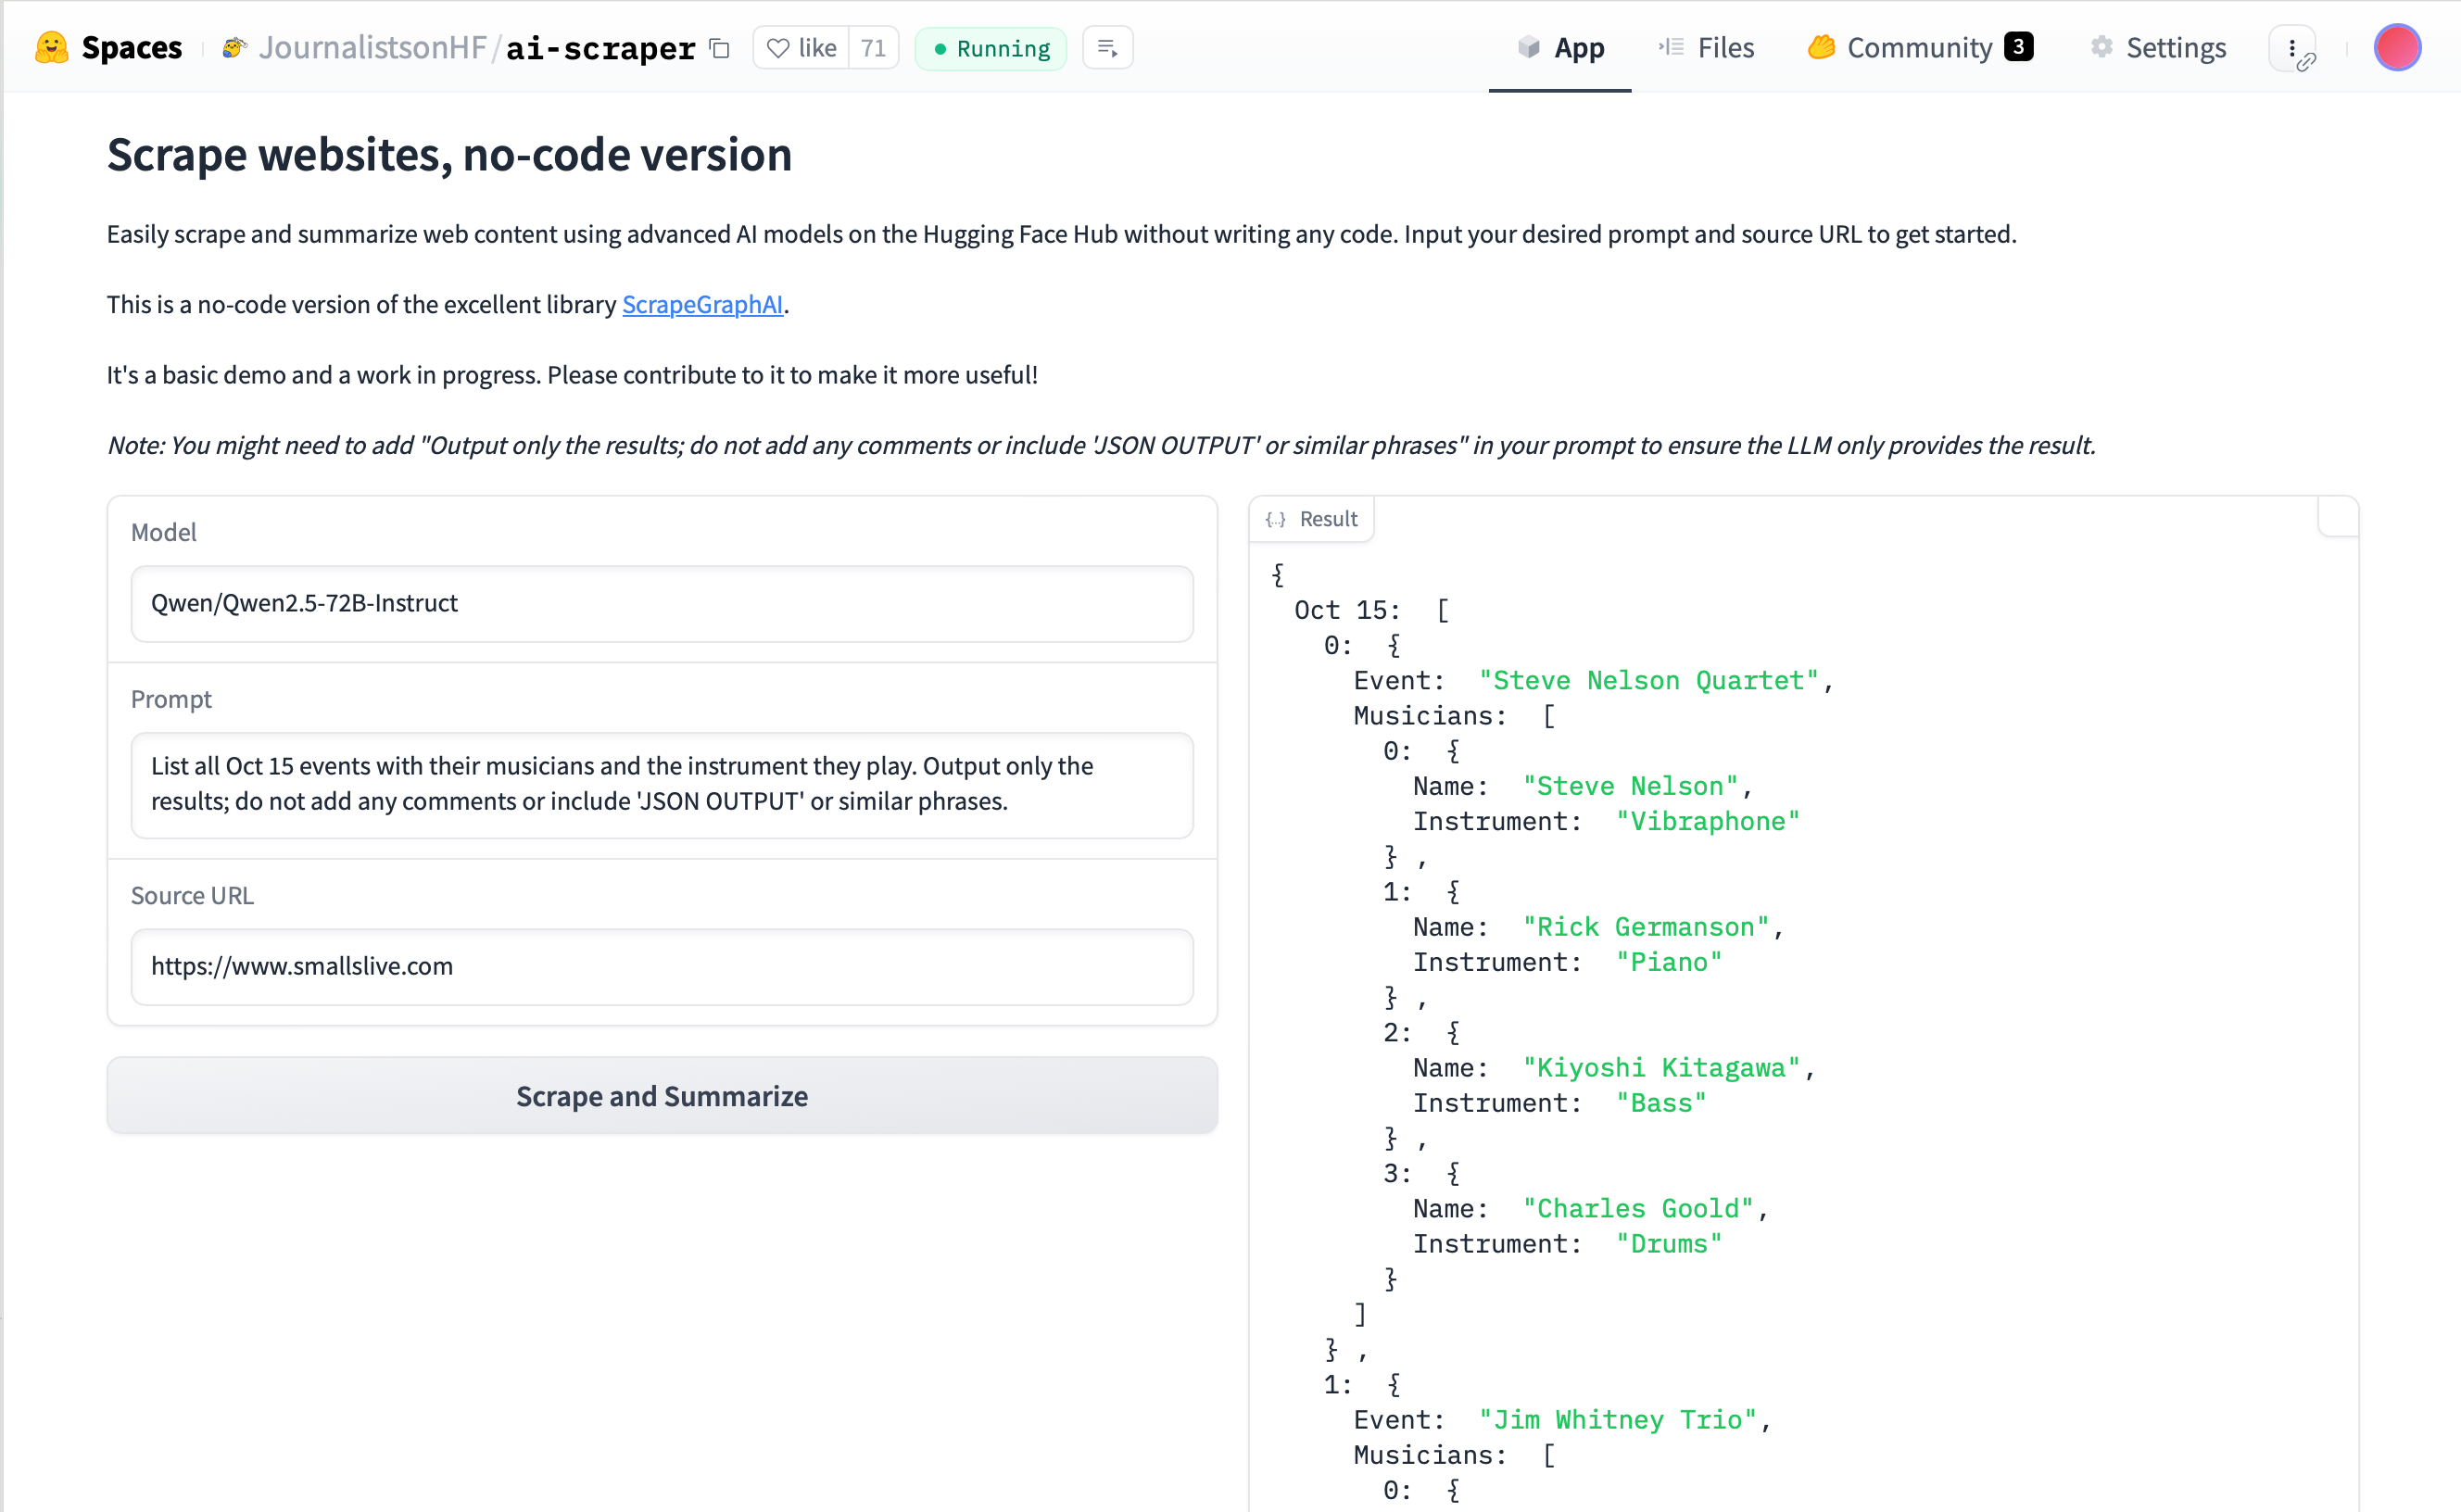Collapse the musician entry for Kiyoshi Kitagawa
Viewport: 2461px width, 1512px height.
(x=1453, y=1033)
